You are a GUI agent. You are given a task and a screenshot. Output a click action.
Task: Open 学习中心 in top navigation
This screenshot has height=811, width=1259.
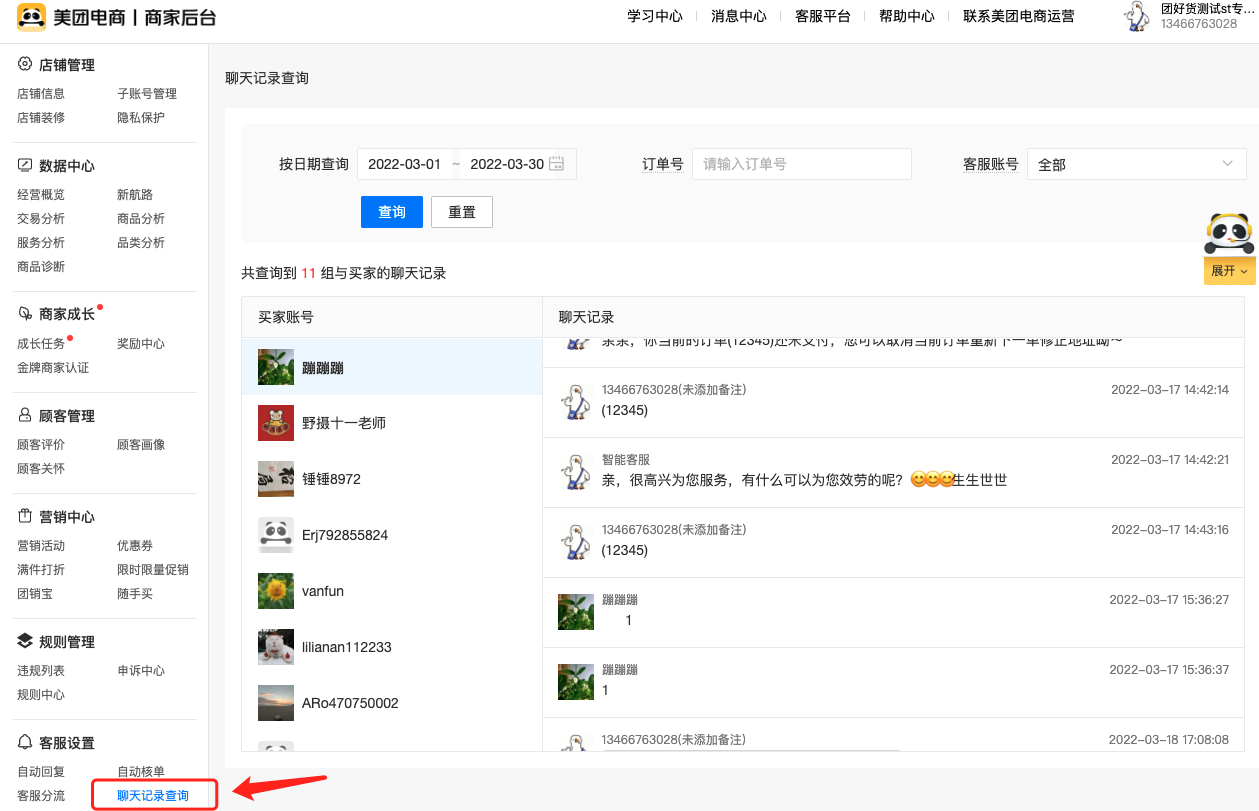[x=655, y=17]
